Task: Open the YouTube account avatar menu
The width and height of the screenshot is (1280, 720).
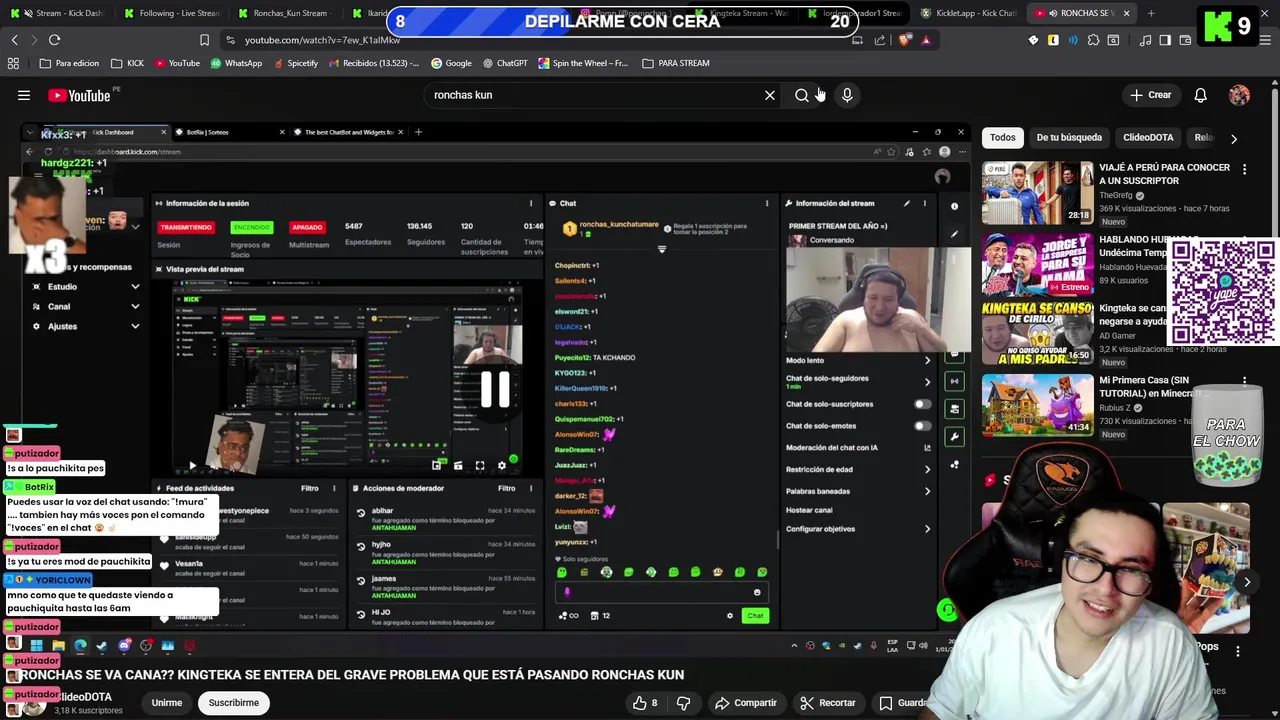Action: 1239,95
